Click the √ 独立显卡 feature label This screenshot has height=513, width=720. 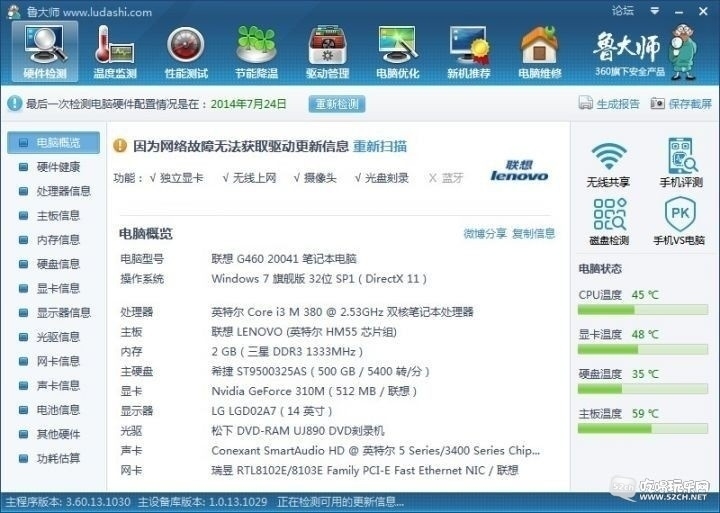[x=176, y=178]
